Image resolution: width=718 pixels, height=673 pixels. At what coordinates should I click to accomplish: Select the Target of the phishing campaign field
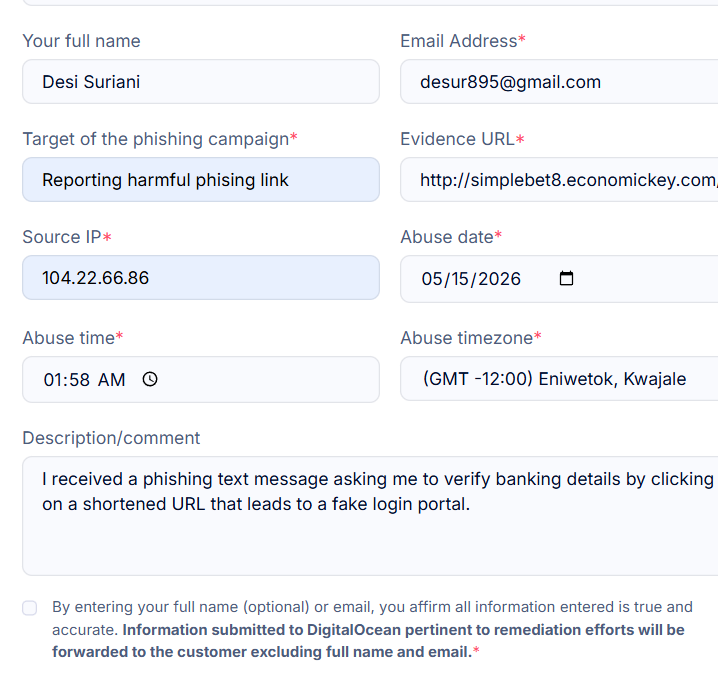click(201, 179)
